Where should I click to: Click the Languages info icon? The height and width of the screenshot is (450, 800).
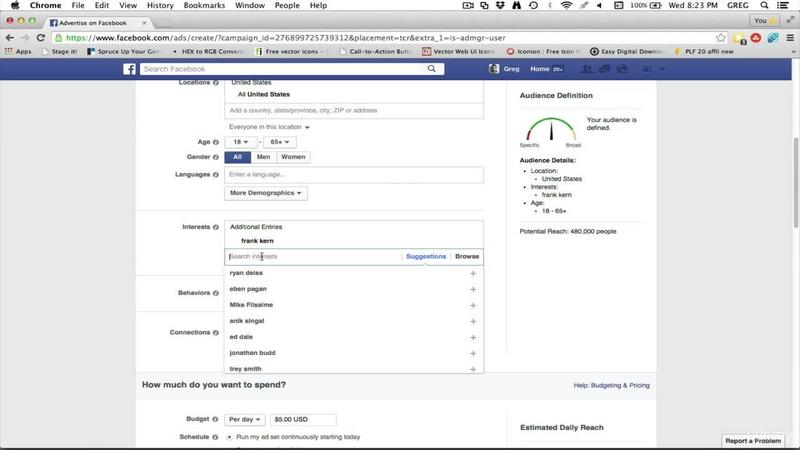coord(216,174)
